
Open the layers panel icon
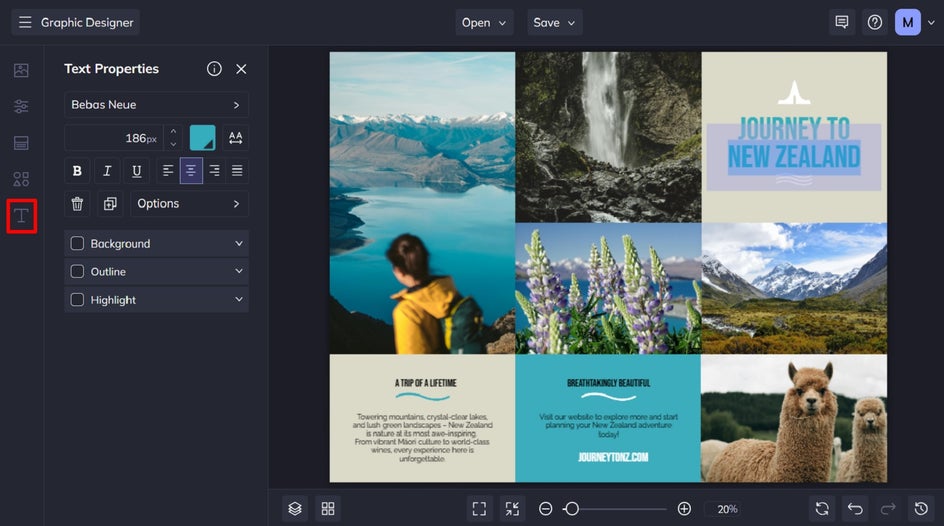pos(294,509)
